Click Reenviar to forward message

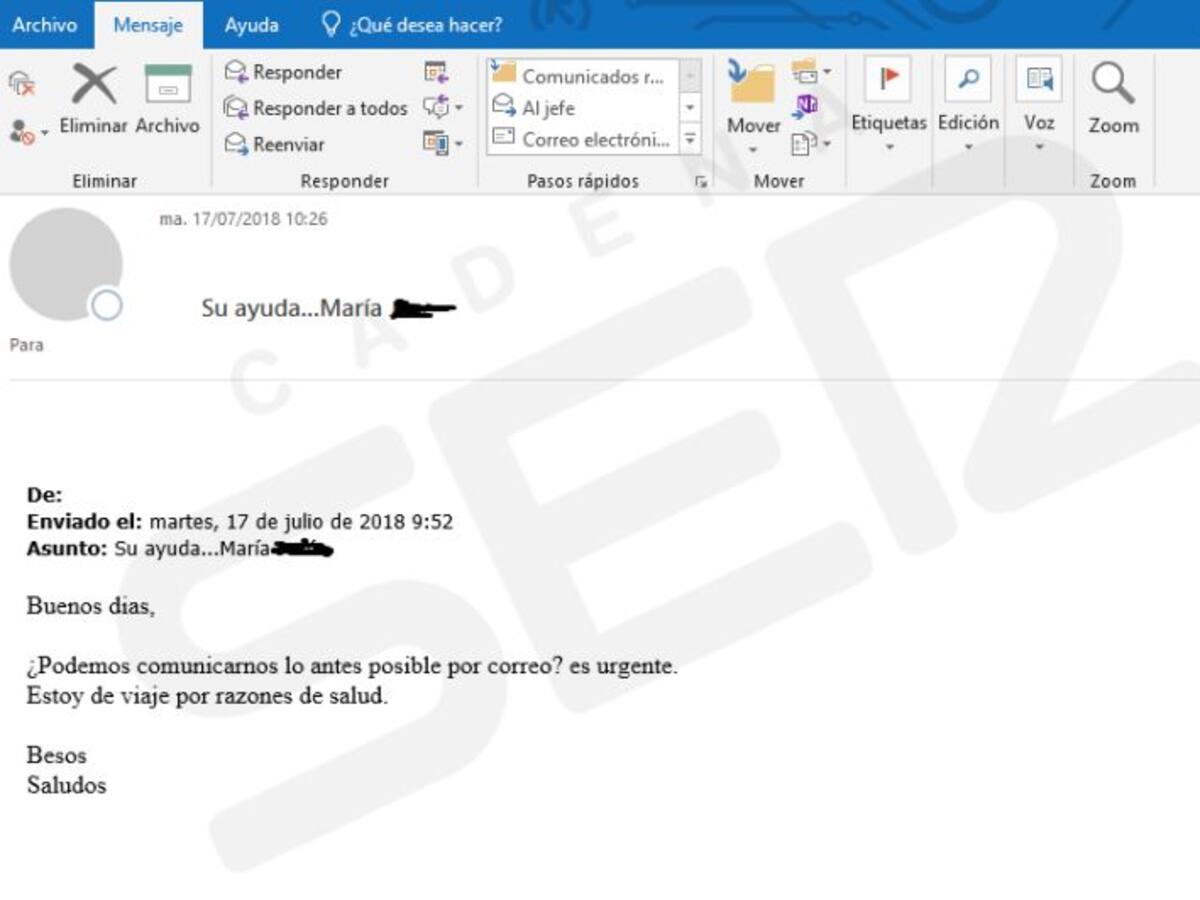(x=275, y=144)
